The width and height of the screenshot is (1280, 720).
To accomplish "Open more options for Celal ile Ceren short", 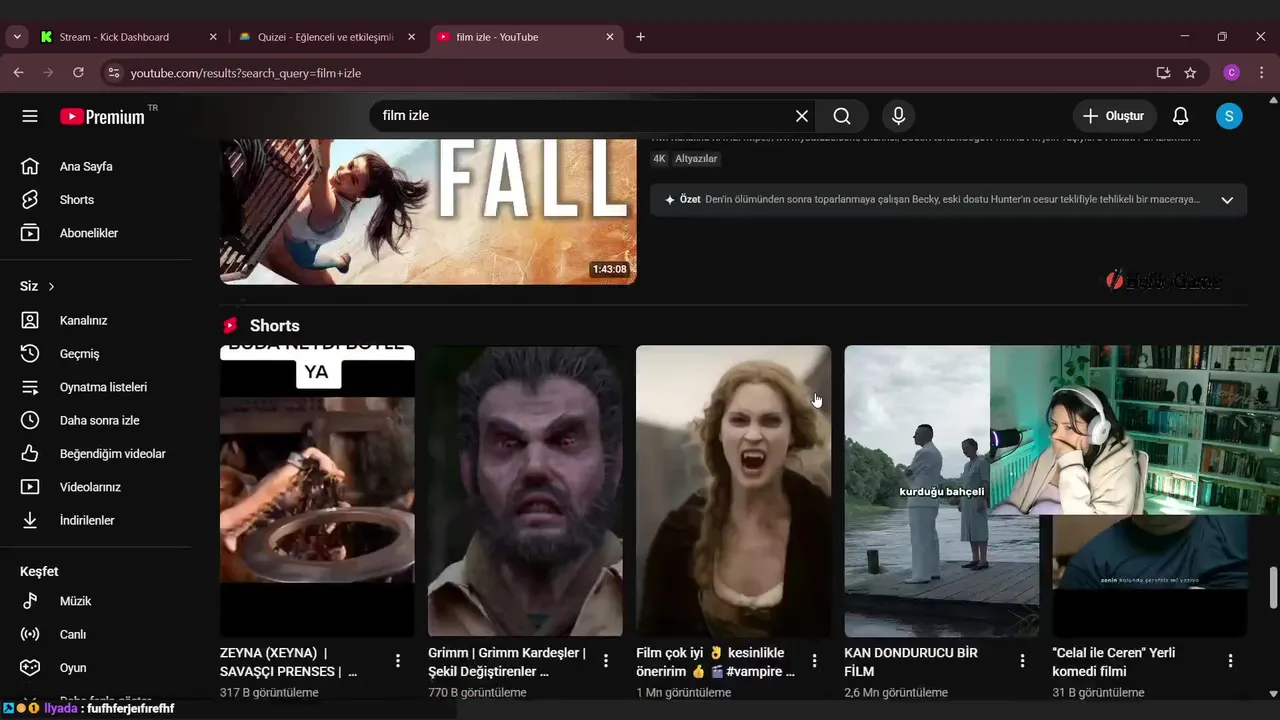I will [x=1230, y=660].
